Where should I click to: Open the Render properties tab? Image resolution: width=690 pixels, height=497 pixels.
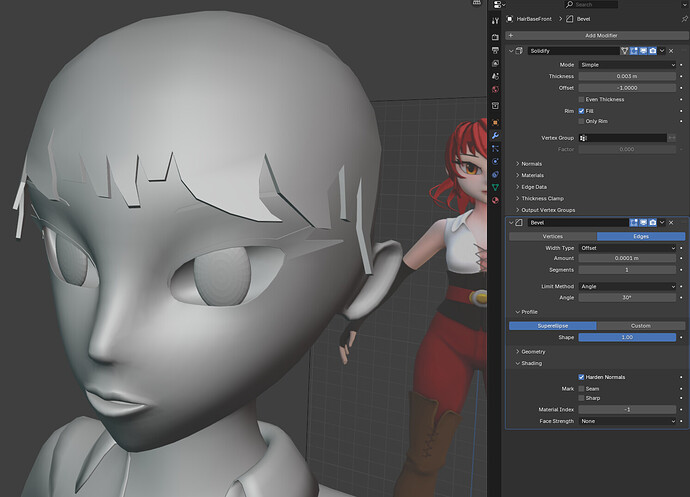(x=495, y=37)
